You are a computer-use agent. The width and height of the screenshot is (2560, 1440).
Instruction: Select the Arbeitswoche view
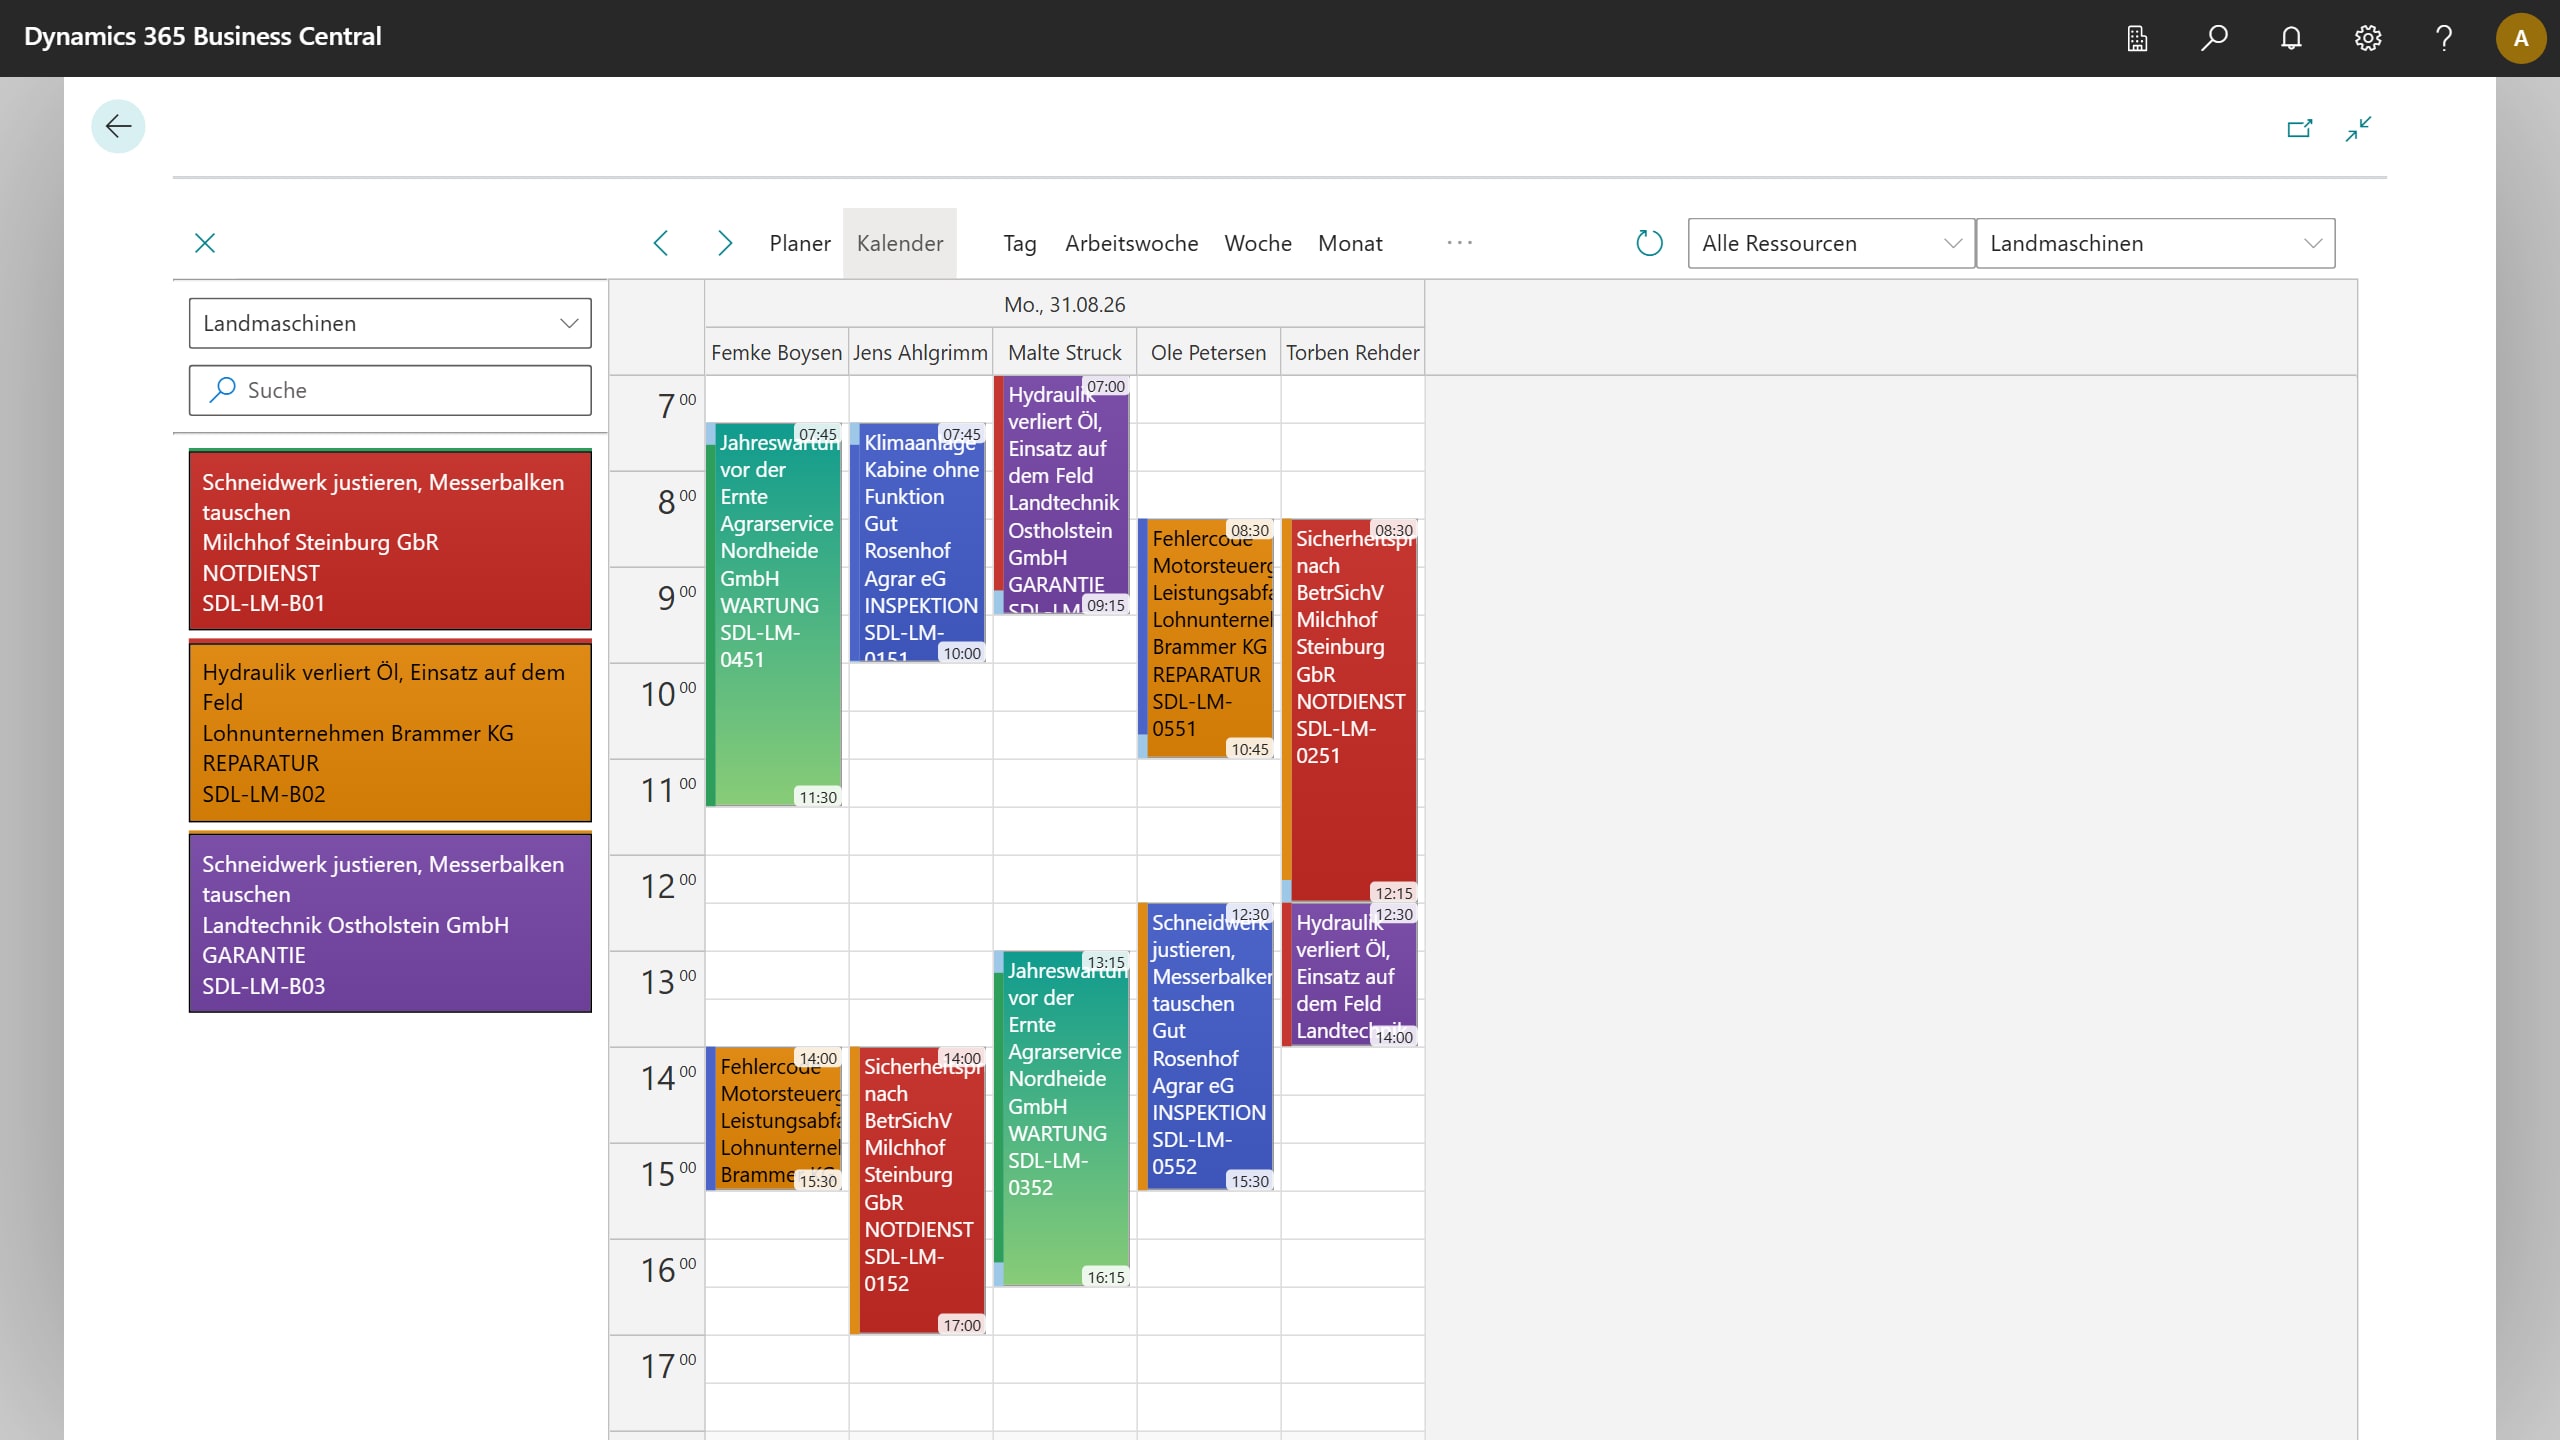[1131, 243]
